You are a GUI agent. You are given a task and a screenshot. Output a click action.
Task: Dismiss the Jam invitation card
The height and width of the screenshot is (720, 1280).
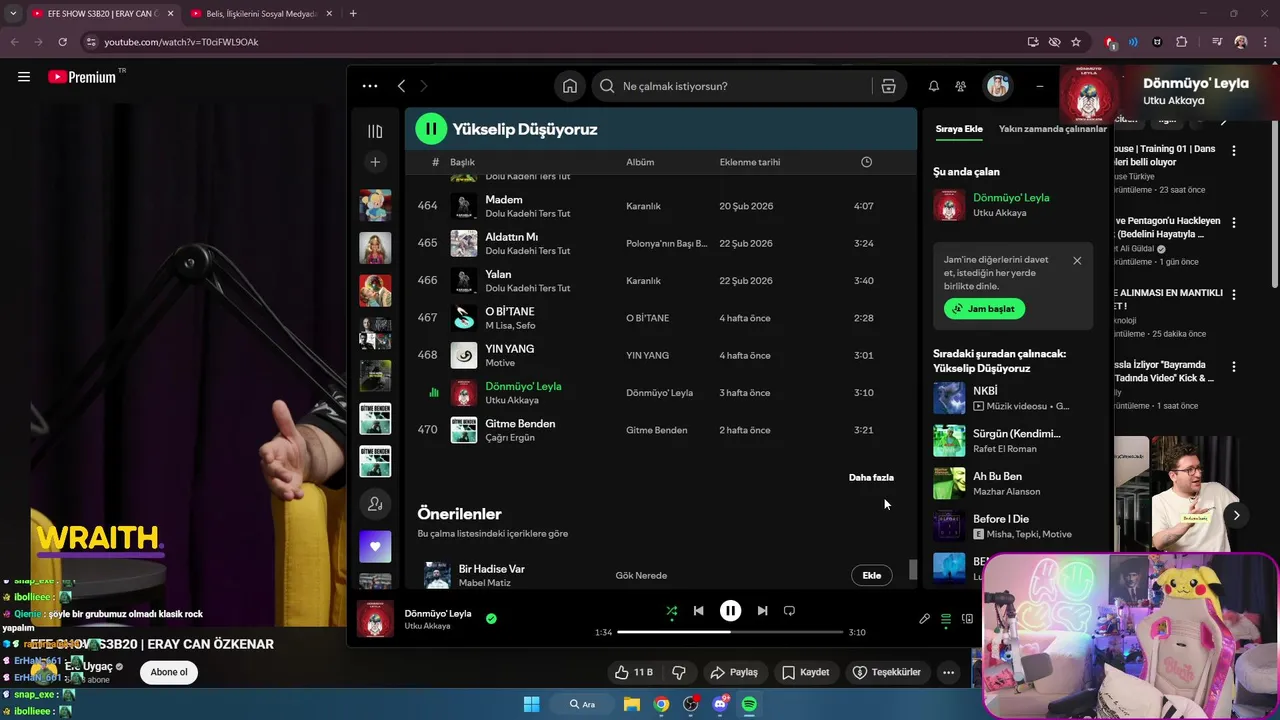[1077, 260]
